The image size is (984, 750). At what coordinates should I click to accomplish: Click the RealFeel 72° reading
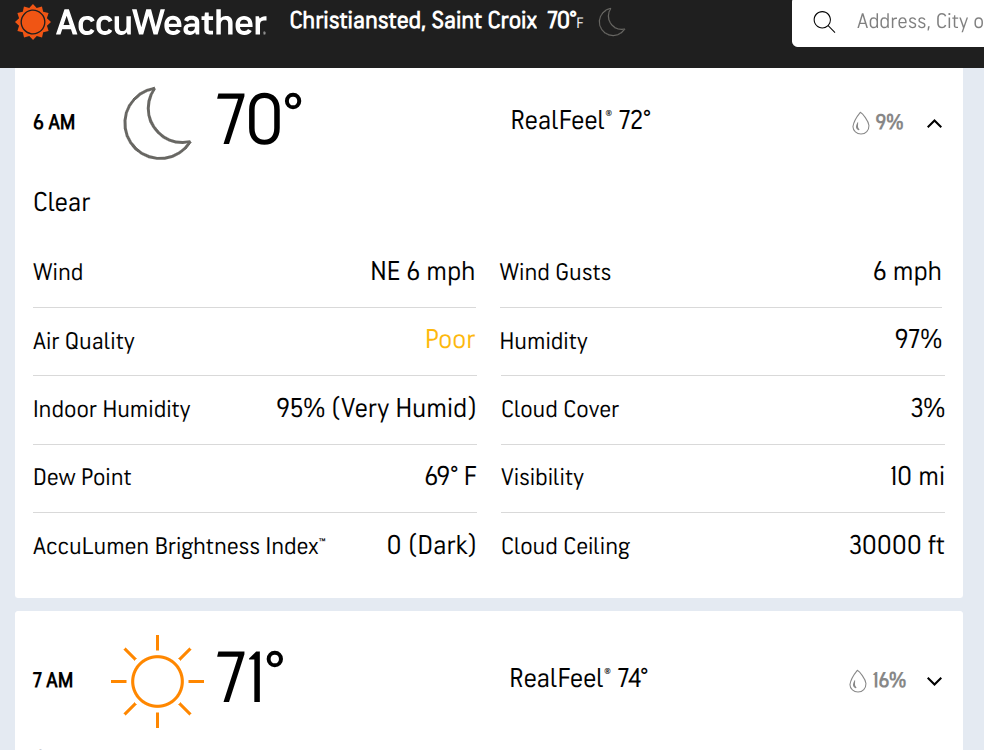pos(580,121)
